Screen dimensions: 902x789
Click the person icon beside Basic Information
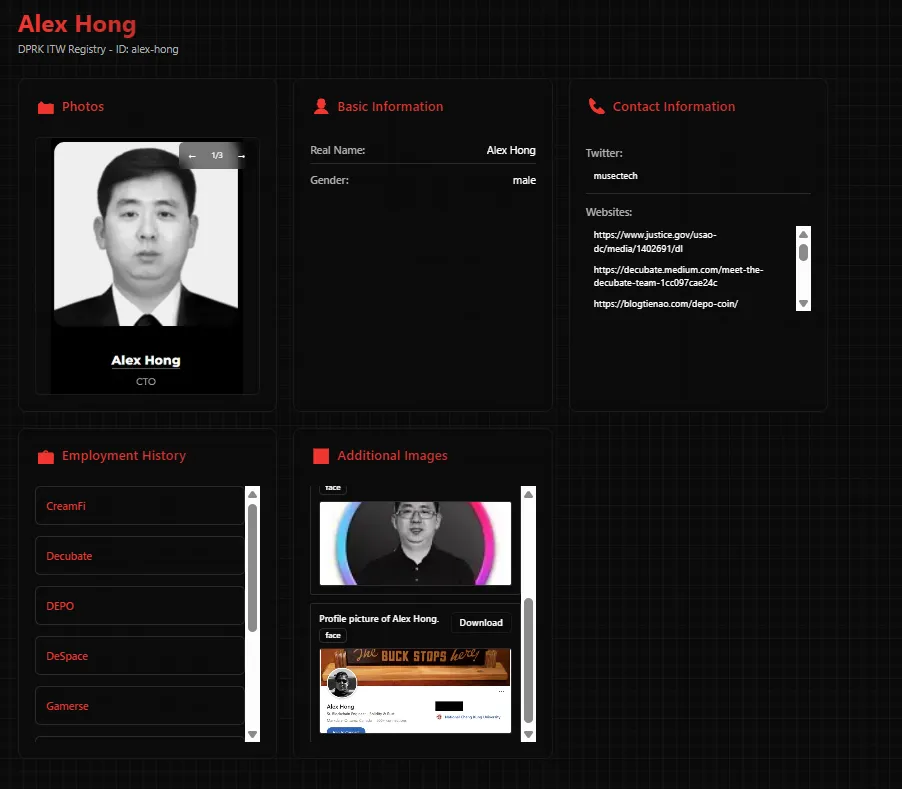(x=321, y=107)
